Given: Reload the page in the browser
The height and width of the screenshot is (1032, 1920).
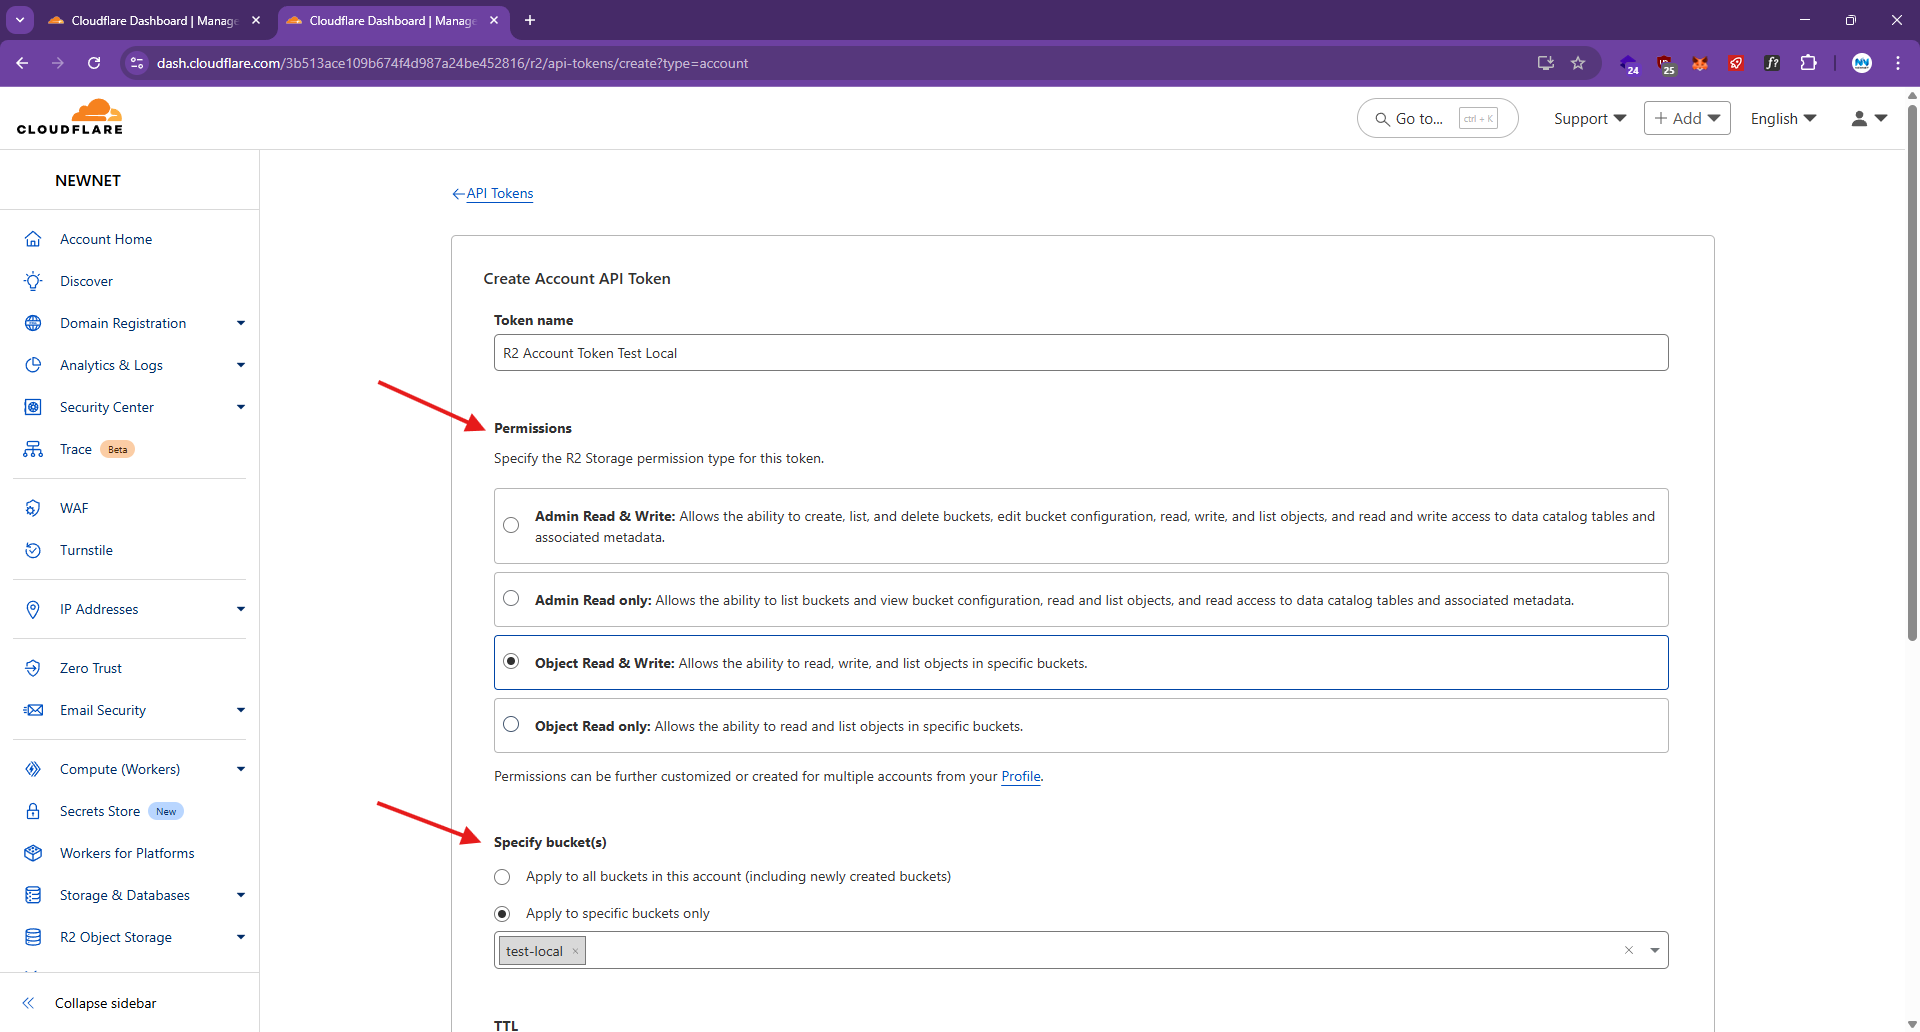Looking at the screenshot, I should point(94,63).
